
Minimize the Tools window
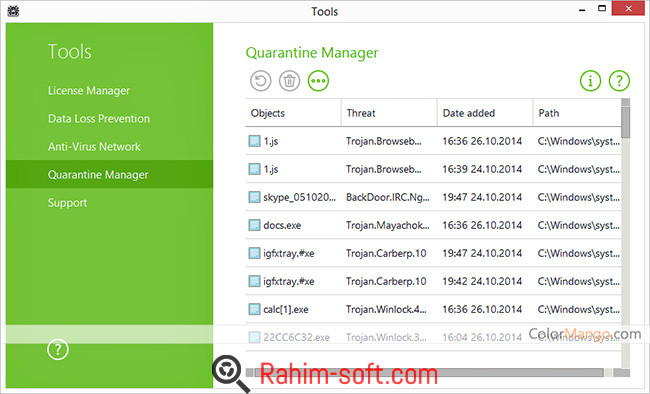click(582, 9)
